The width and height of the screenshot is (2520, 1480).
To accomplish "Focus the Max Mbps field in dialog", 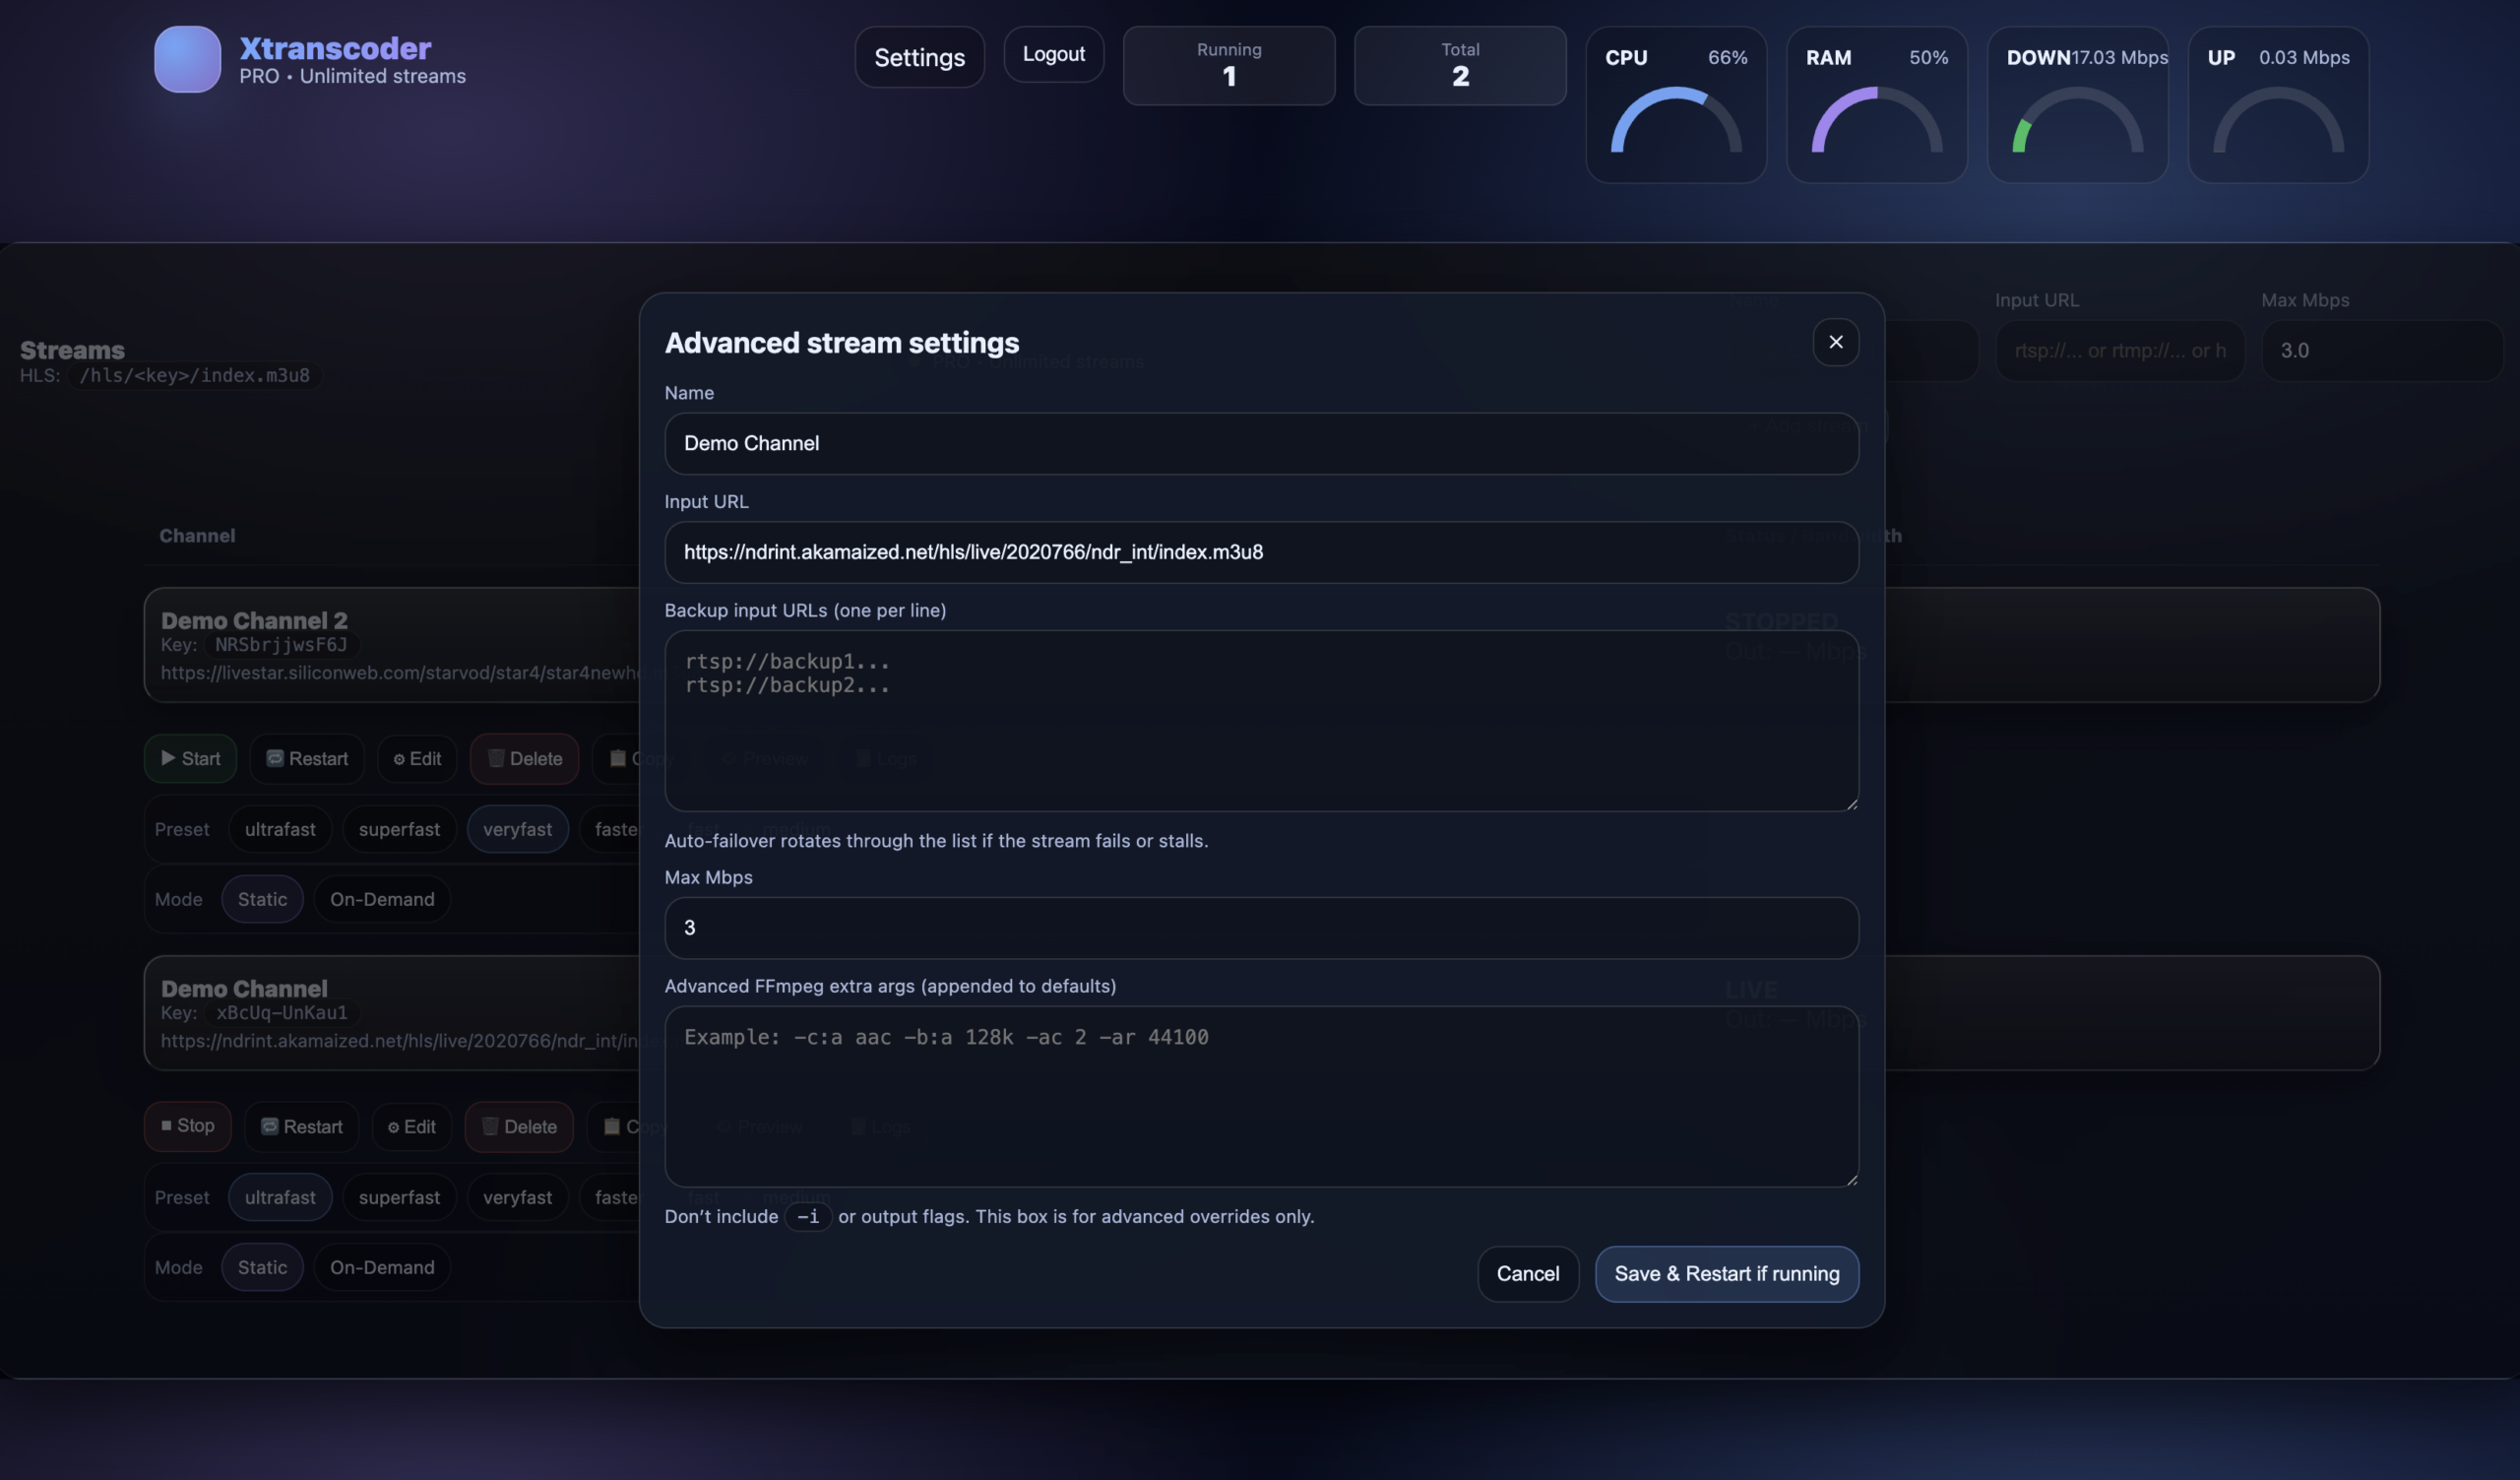I will 1261,928.
